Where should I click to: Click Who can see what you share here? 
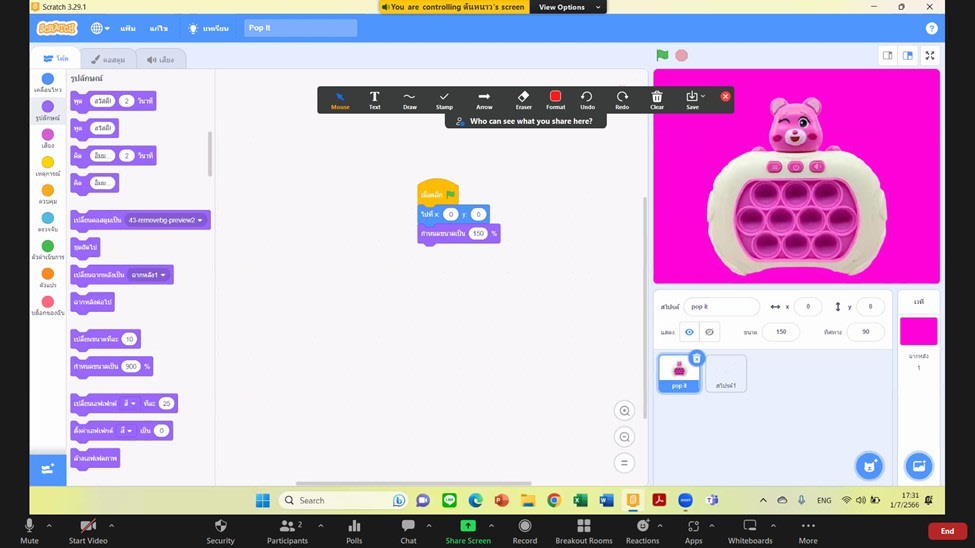(x=525, y=121)
